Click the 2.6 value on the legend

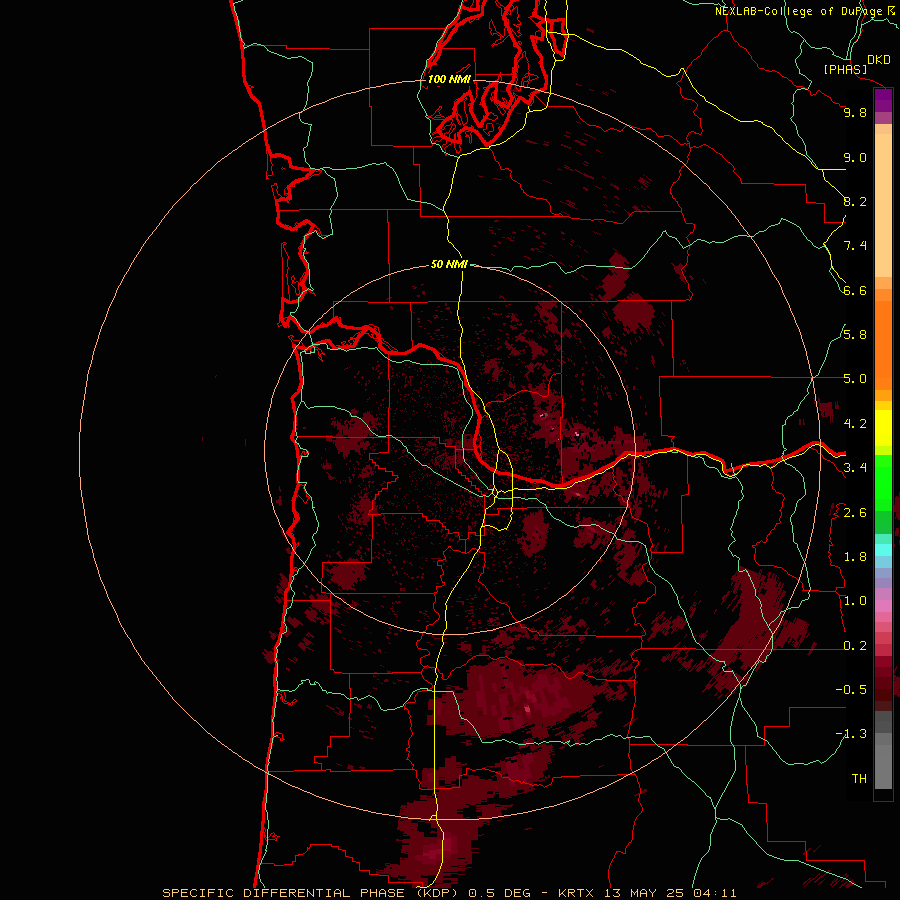point(855,513)
